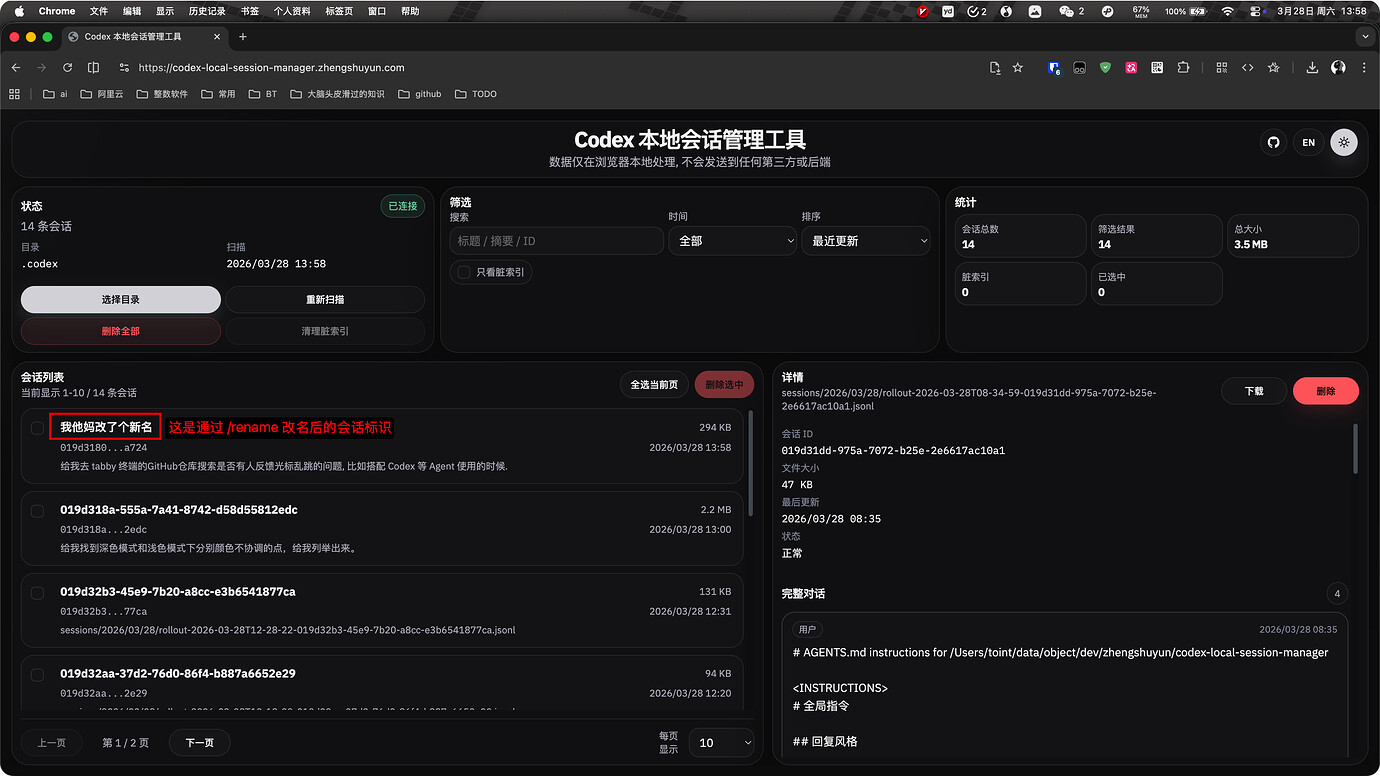Check the 019d32b3-45e9 session checkbox
Image resolution: width=1380 pixels, height=776 pixels.
(x=37, y=593)
